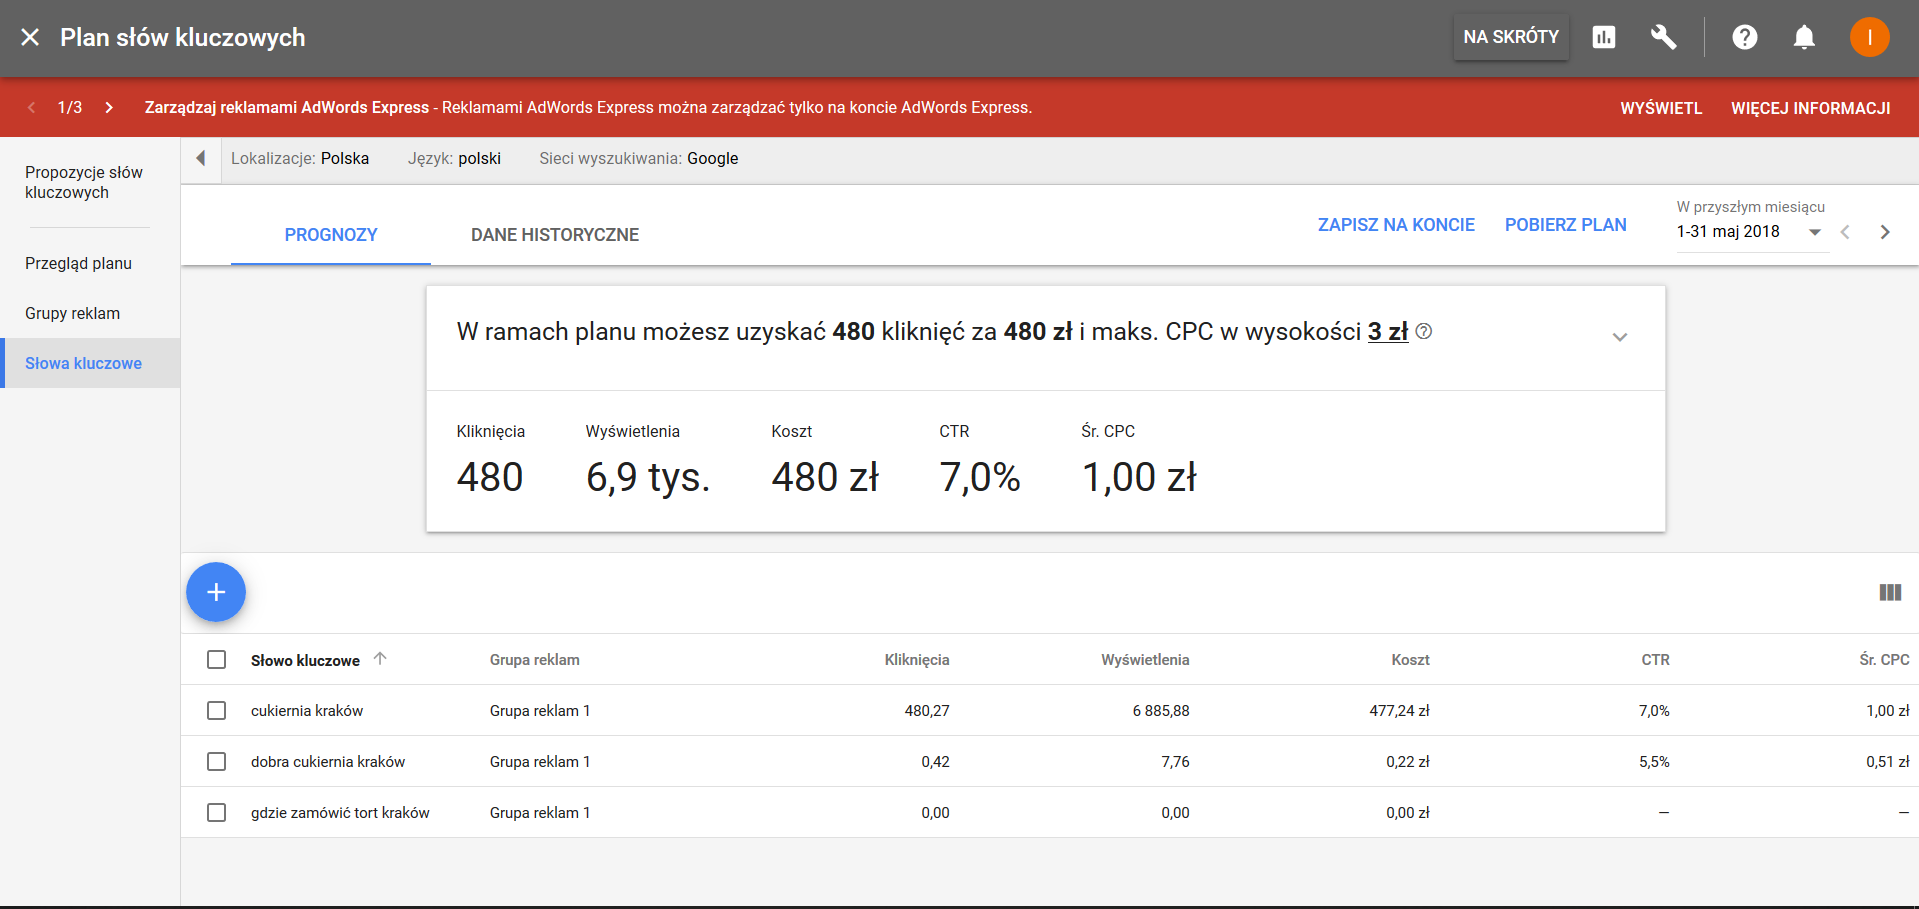
Task: Click the 477,24 zł cost value
Action: click(1399, 711)
